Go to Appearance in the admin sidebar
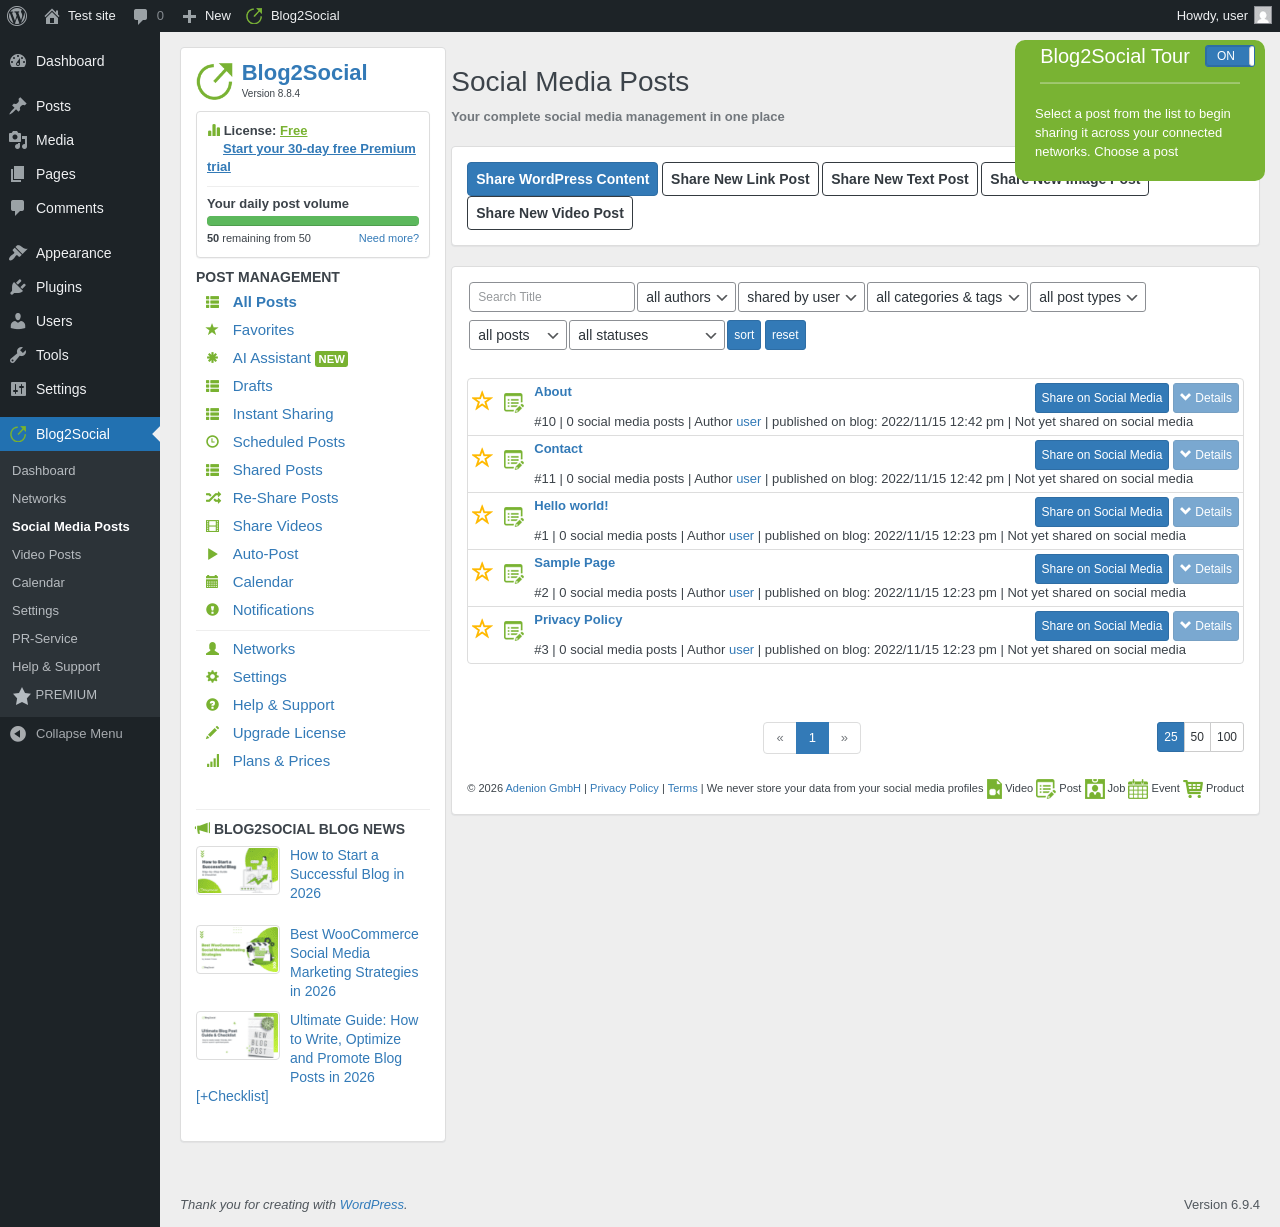1280x1227 pixels. pyautogui.click(x=80, y=253)
